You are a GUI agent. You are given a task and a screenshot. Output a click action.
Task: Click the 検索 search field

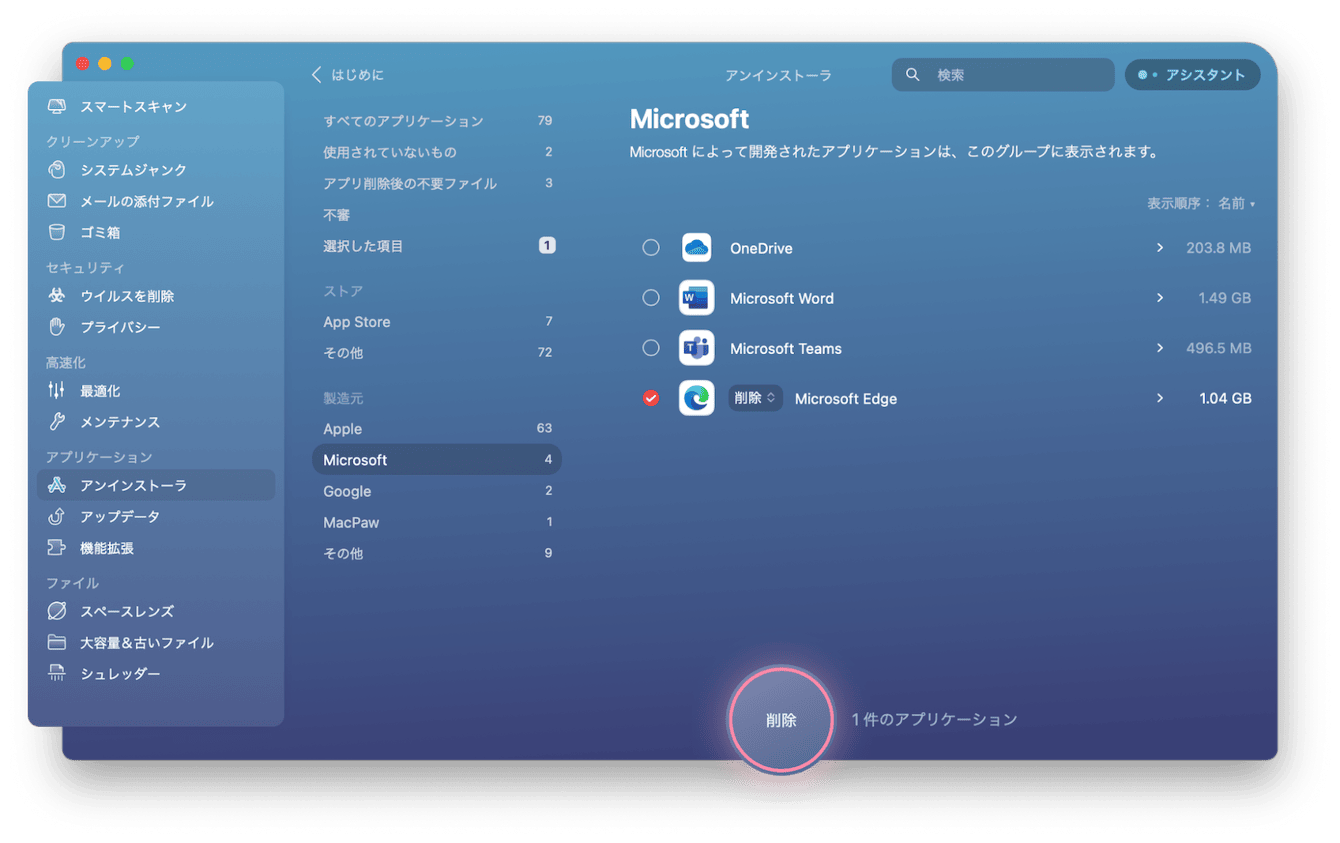(x=1003, y=75)
